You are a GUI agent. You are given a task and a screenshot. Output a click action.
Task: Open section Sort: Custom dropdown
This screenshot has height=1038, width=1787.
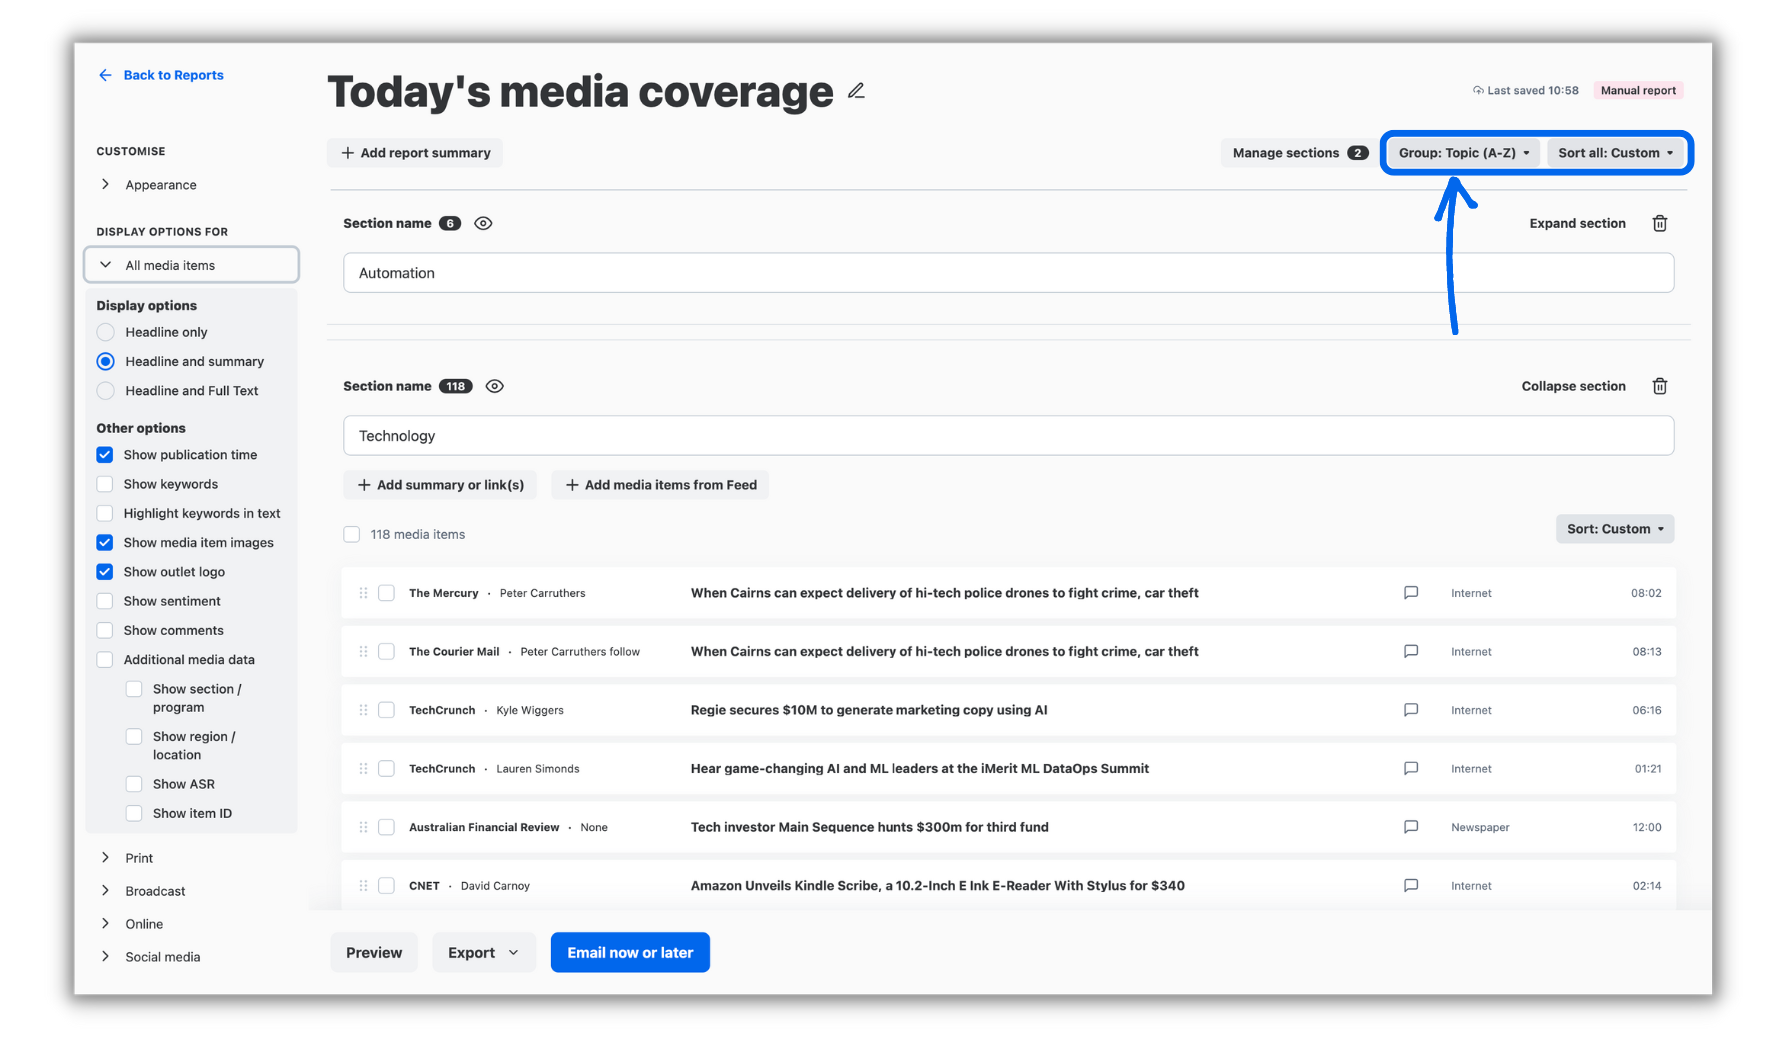[1615, 529]
